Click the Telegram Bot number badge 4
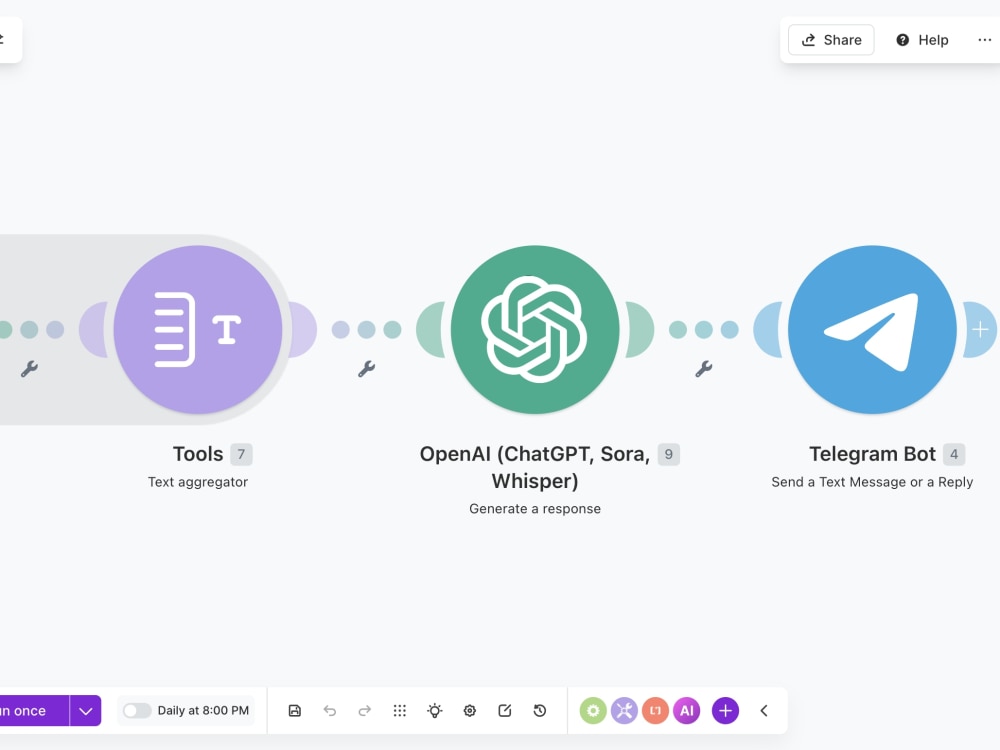Viewport: 1000px width, 750px height. 954,454
